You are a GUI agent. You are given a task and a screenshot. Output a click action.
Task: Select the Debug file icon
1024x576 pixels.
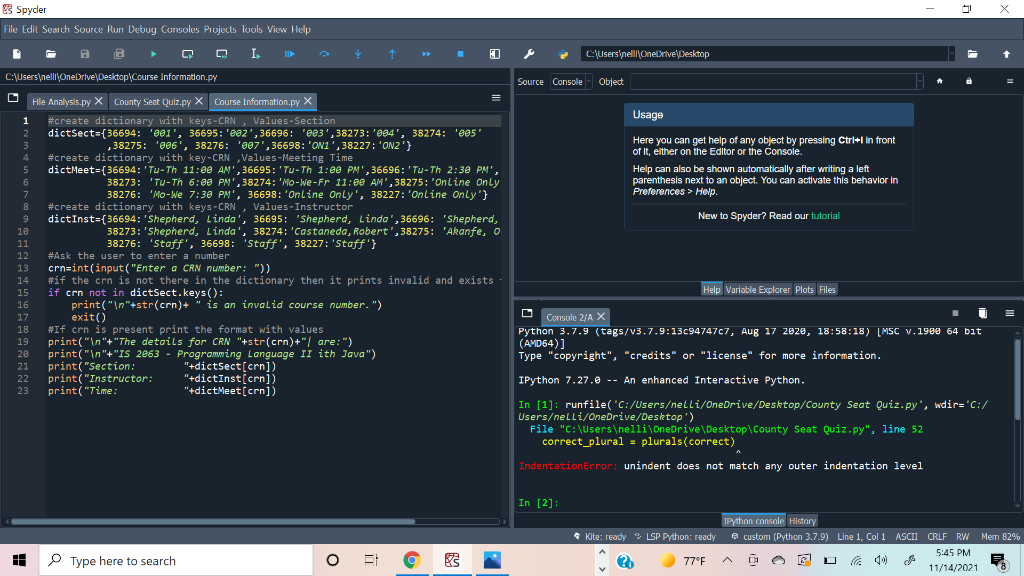point(290,54)
